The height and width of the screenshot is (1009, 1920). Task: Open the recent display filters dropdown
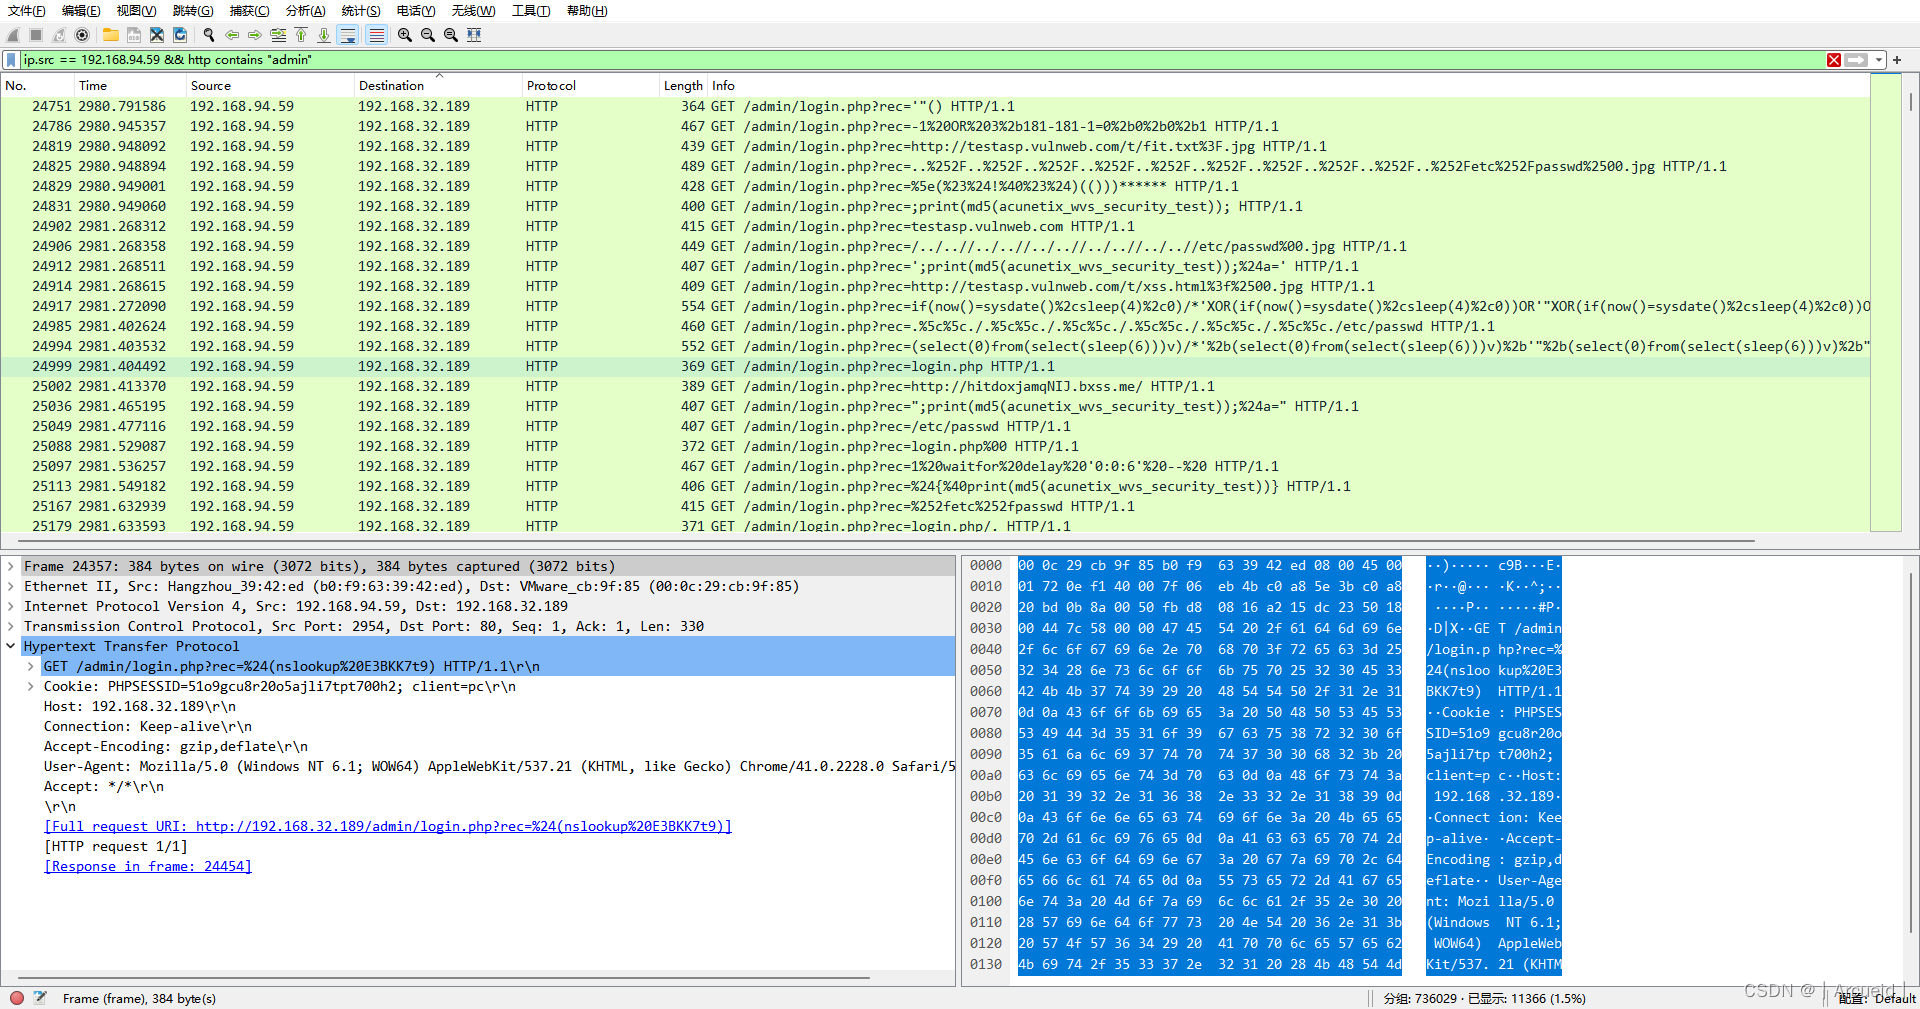pos(1879,60)
